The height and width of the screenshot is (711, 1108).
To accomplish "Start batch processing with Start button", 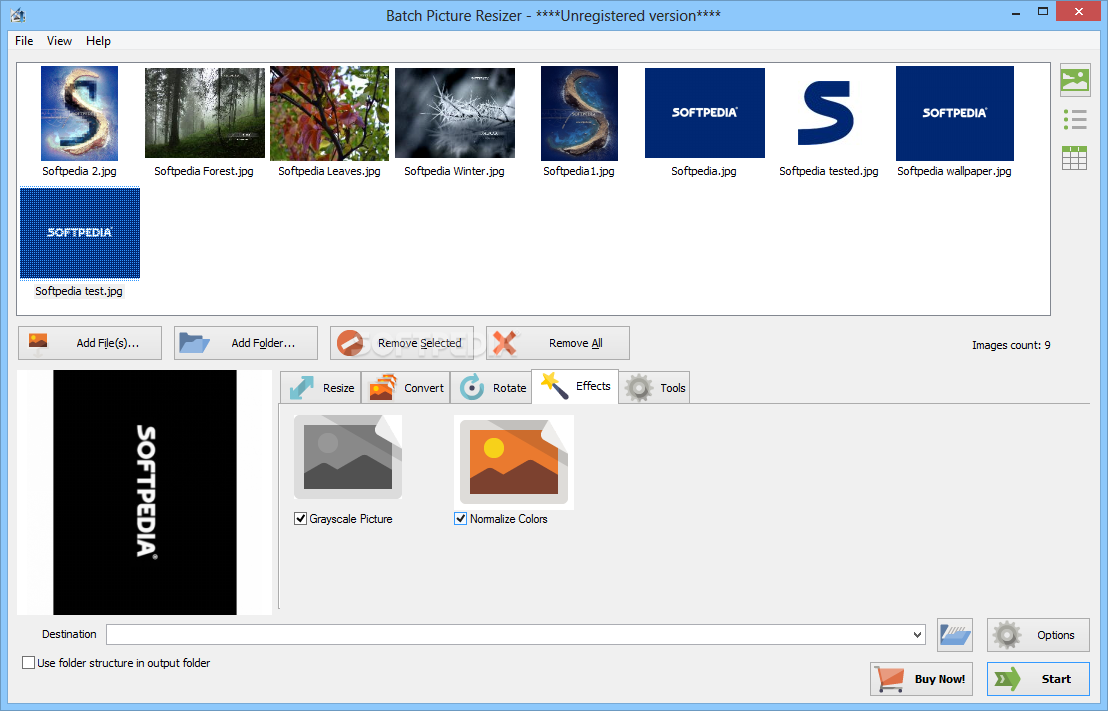I will [x=1038, y=679].
